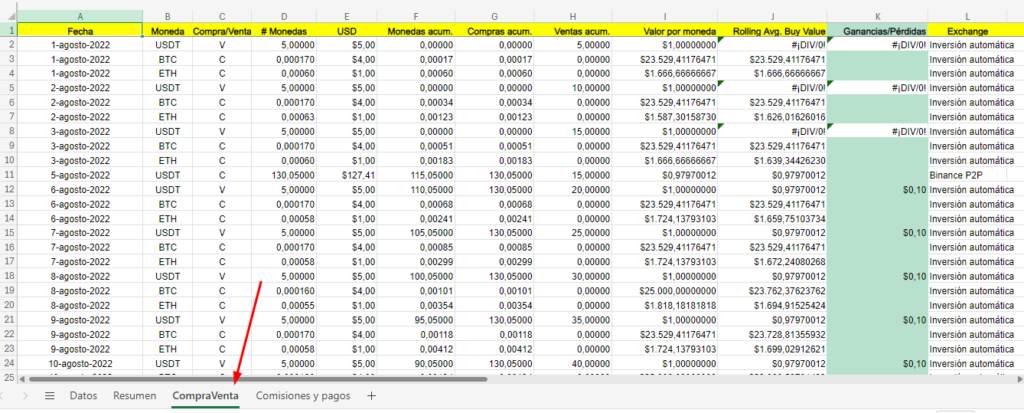This screenshot has height=413, width=1024.
Task: Switch to the Datos sheet tab
Action: 83,396
